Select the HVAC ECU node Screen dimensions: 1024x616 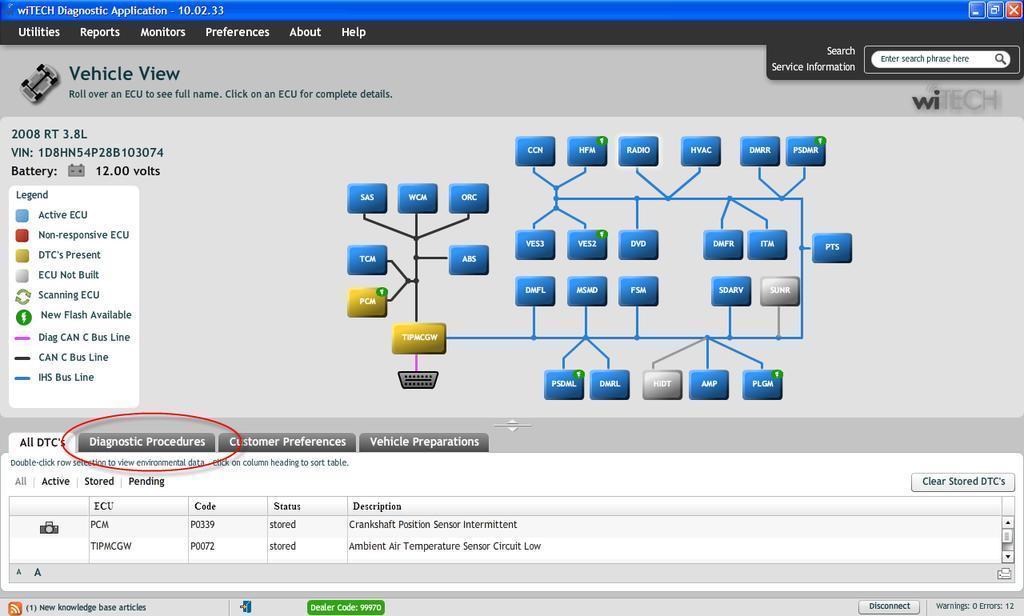click(x=701, y=151)
